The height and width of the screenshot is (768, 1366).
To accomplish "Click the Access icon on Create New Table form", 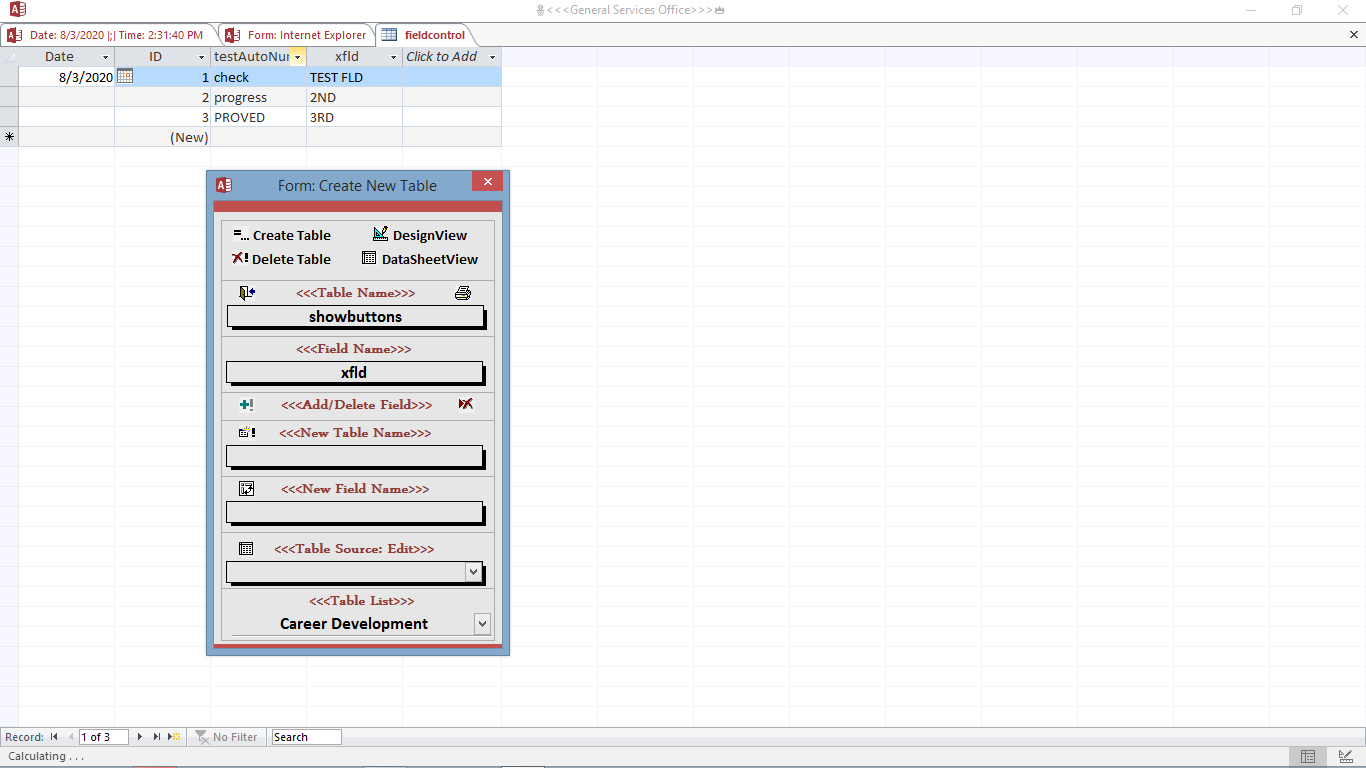I will coord(224,185).
